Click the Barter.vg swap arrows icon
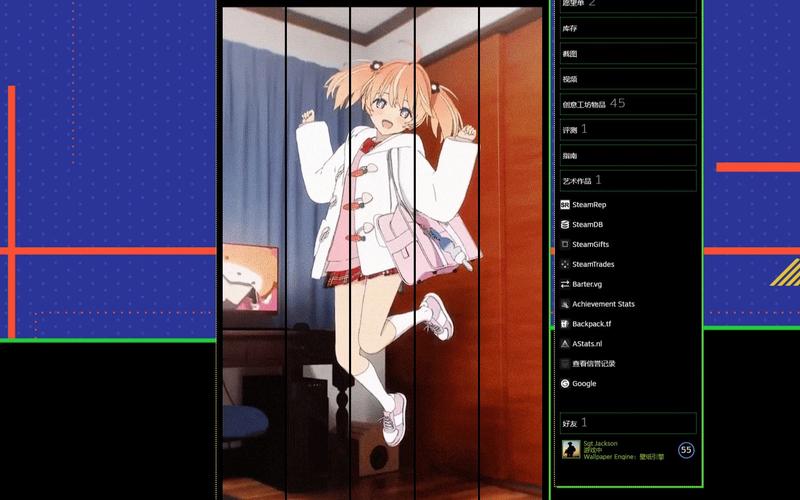Viewport: 800px width, 500px height. coord(565,284)
